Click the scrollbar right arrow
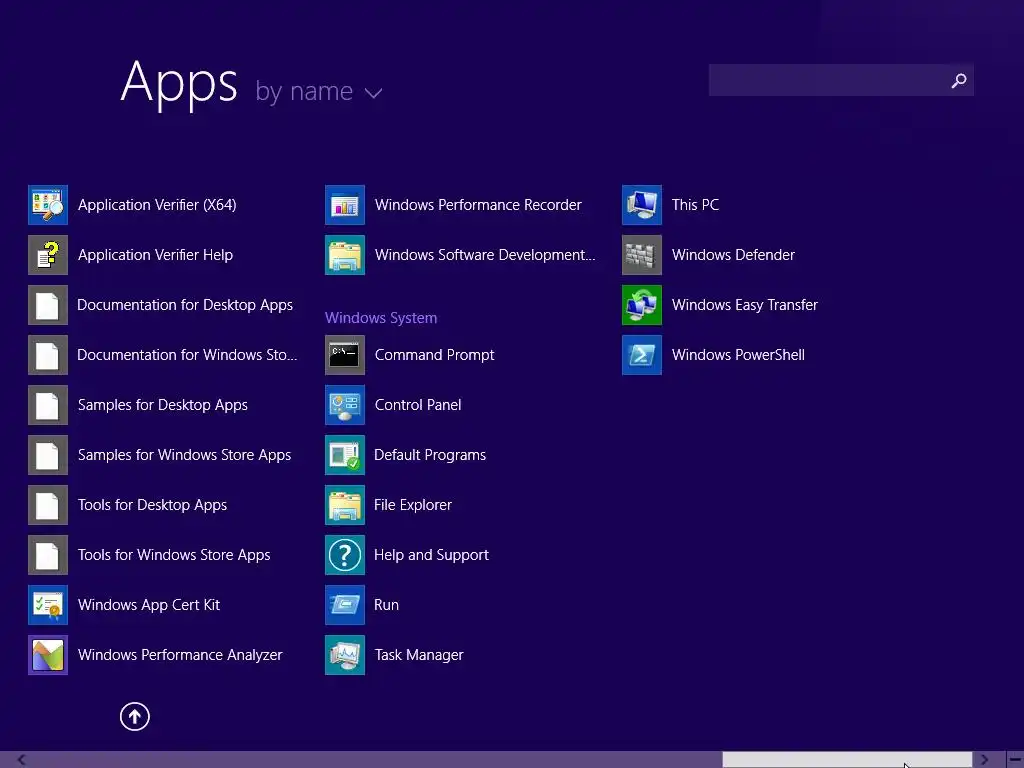Screen dimensions: 1024x768 pos(984,760)
